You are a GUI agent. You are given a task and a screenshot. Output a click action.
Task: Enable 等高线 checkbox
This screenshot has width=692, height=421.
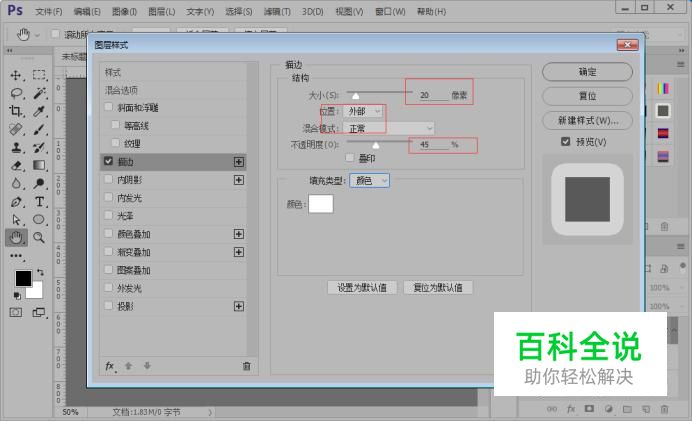116,125
